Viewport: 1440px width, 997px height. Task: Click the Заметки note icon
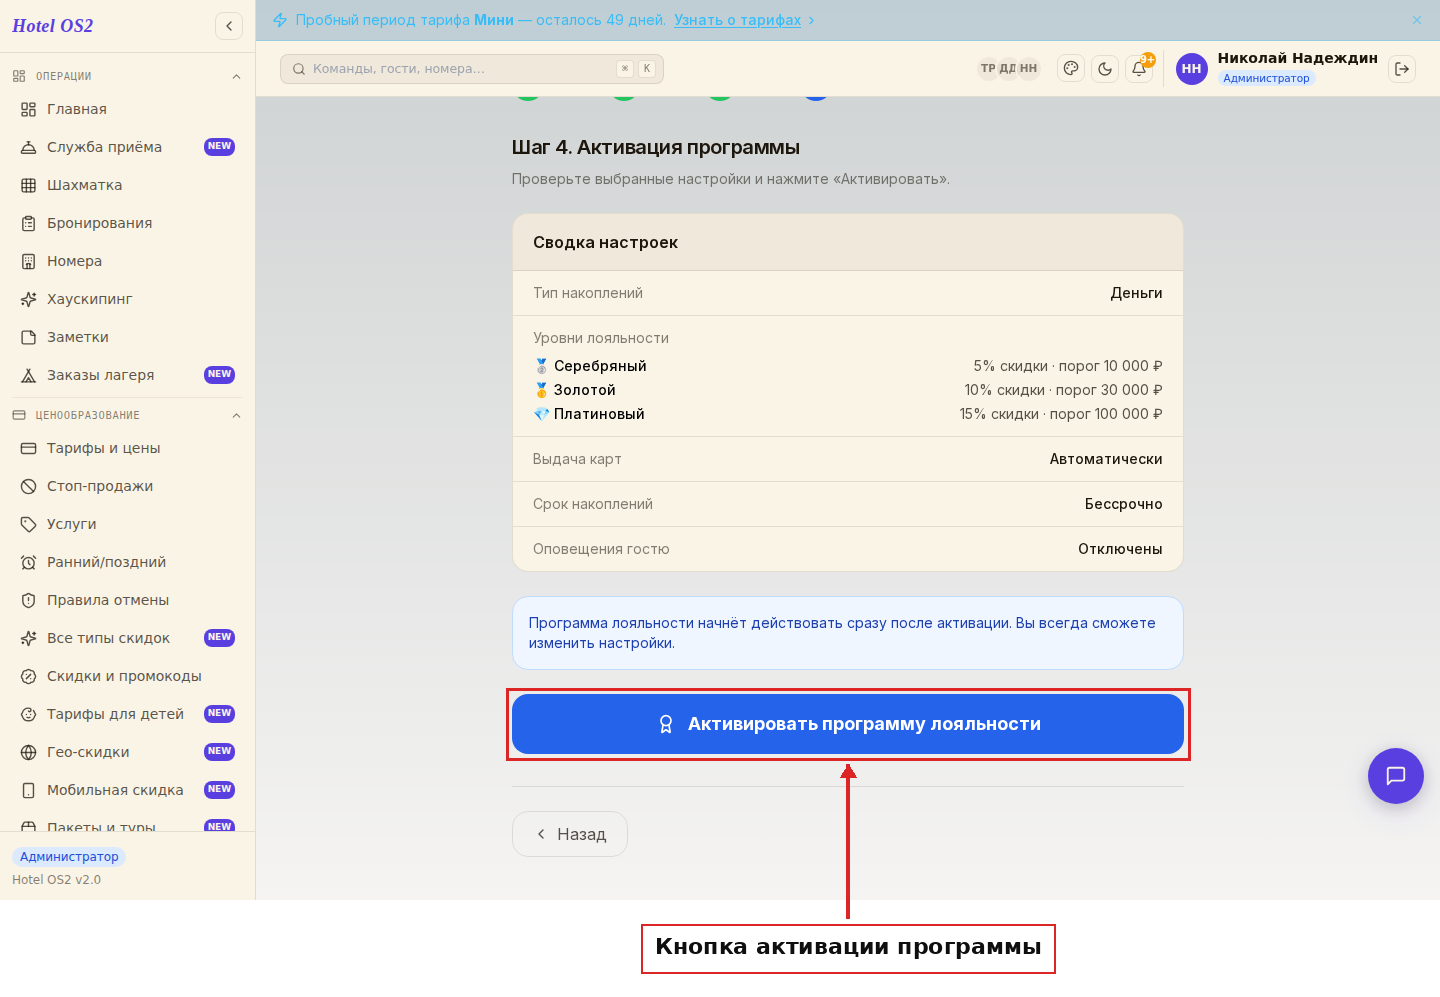pos(29,337)
